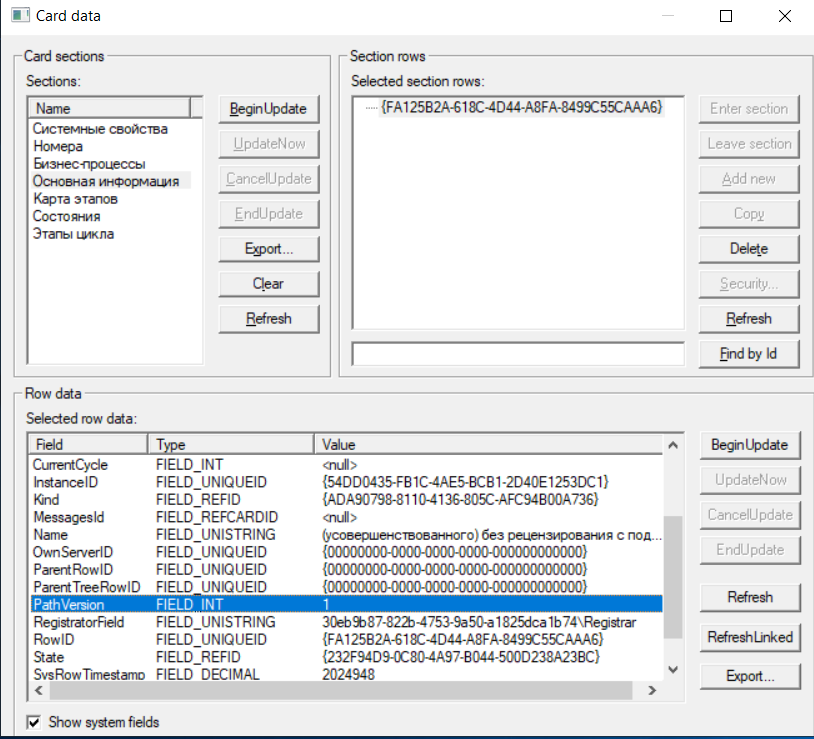The width and height of the screenshot is (814, 739).
Task: Click the Type column header
Action: click(x=230, y=443)
